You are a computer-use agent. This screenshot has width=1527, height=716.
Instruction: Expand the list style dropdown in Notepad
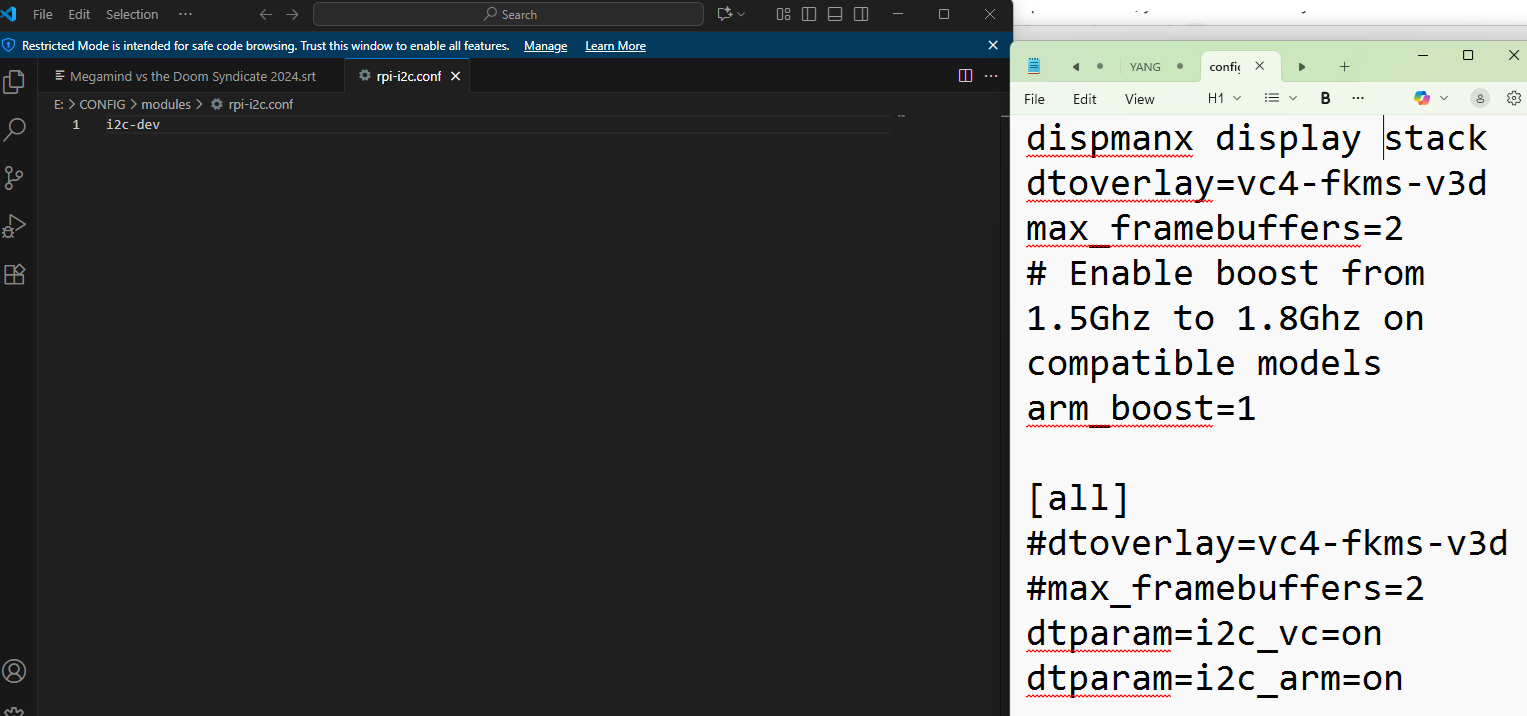click(1280, 98)
